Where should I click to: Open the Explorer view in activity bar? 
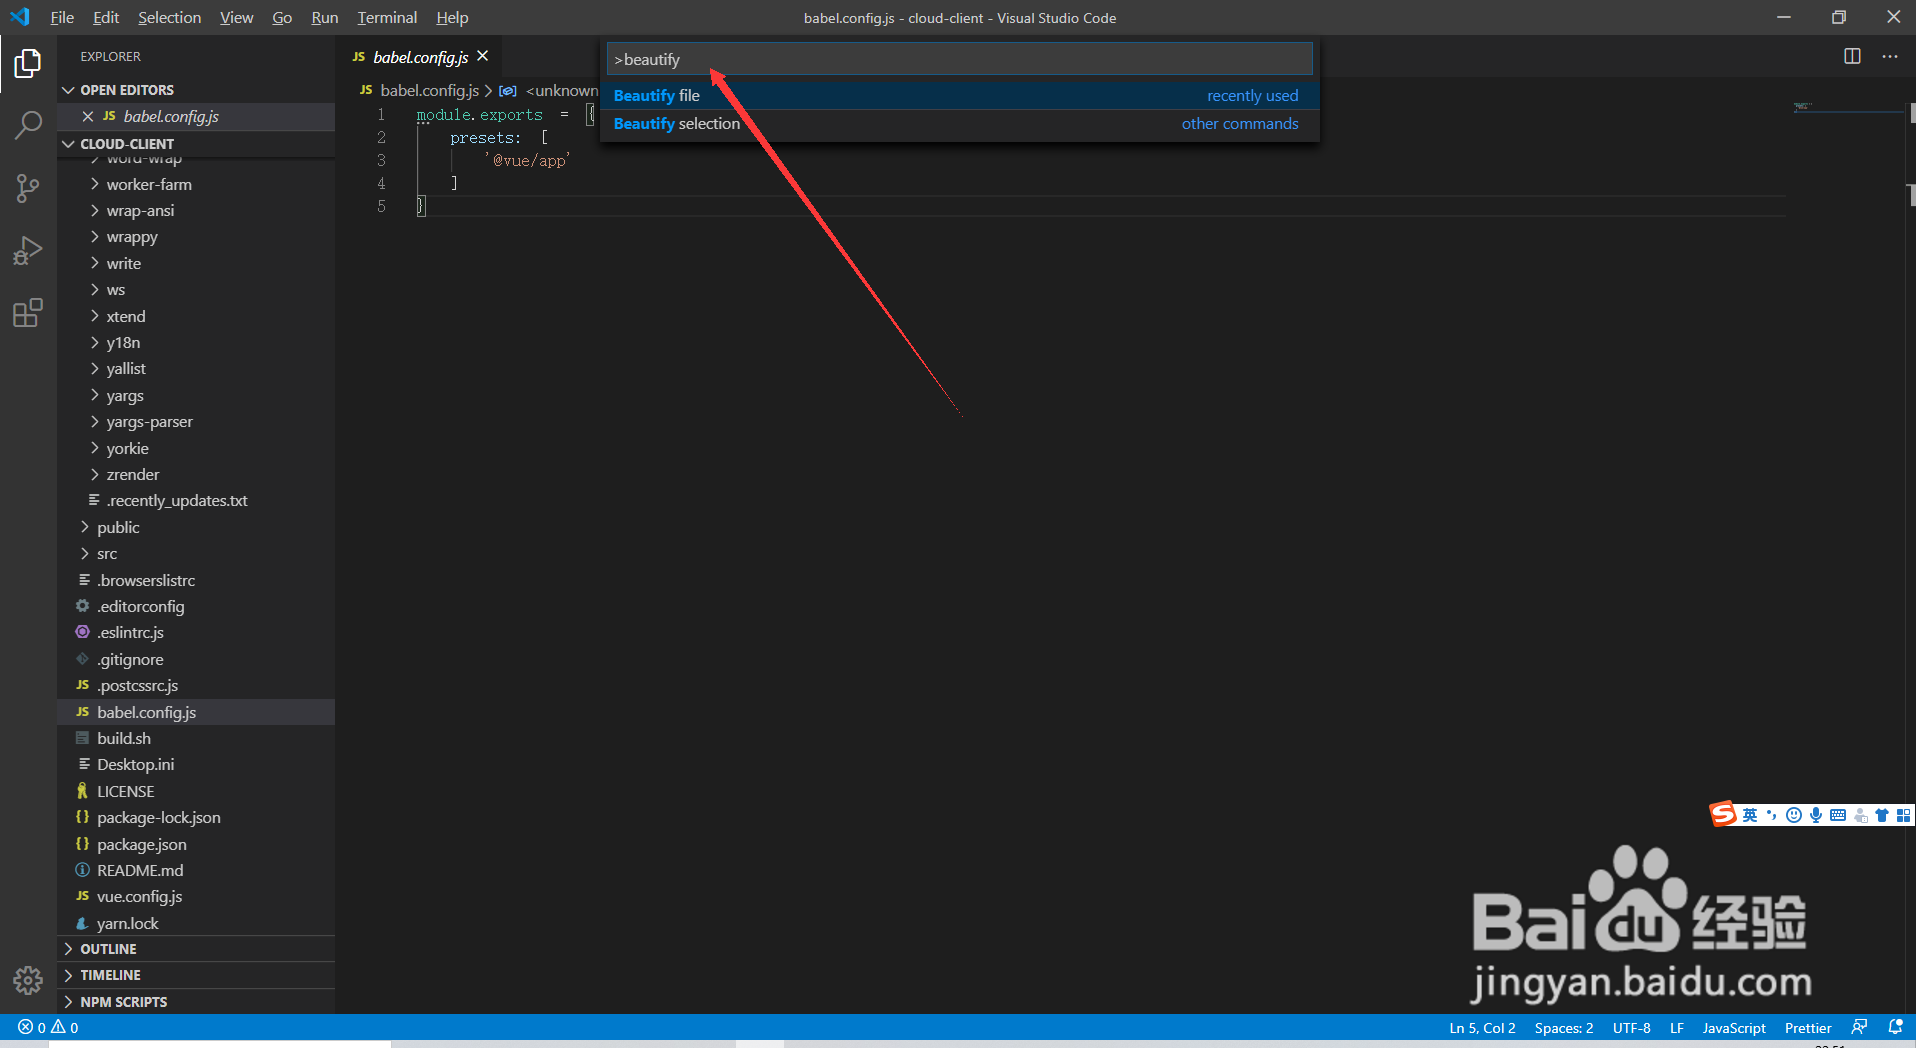(x=28, y=64)
